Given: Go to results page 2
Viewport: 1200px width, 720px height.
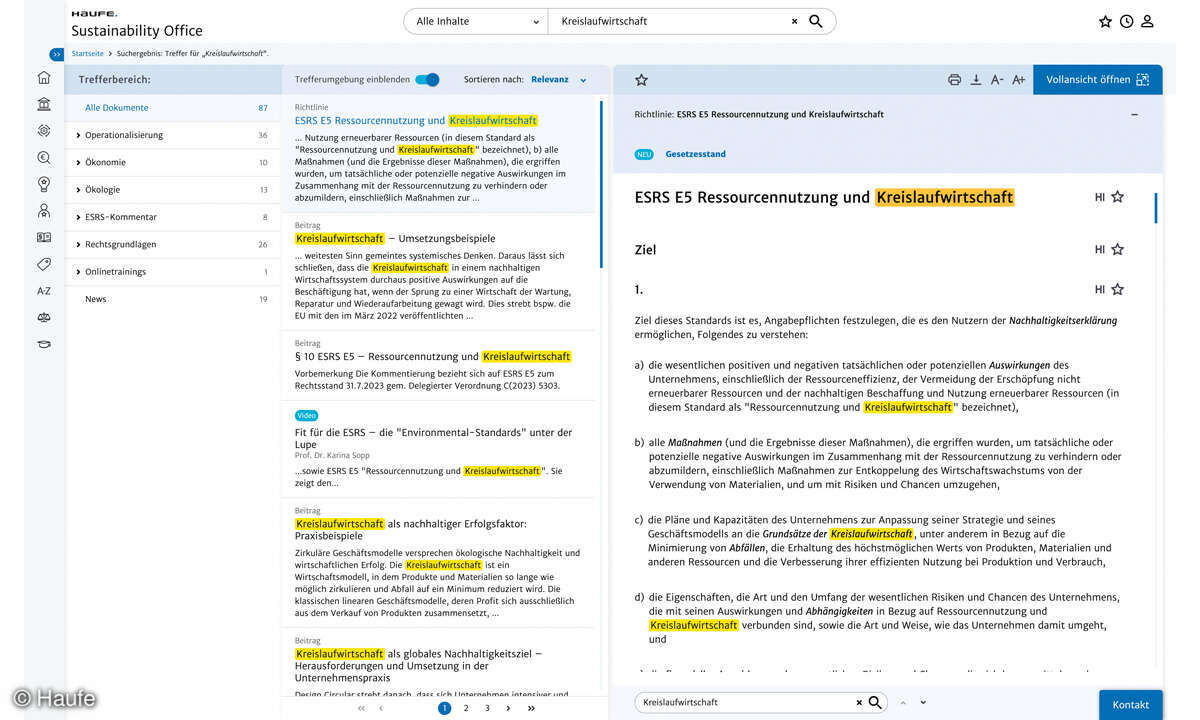Looking at the screenshot, I should click(x=466, y=708).
